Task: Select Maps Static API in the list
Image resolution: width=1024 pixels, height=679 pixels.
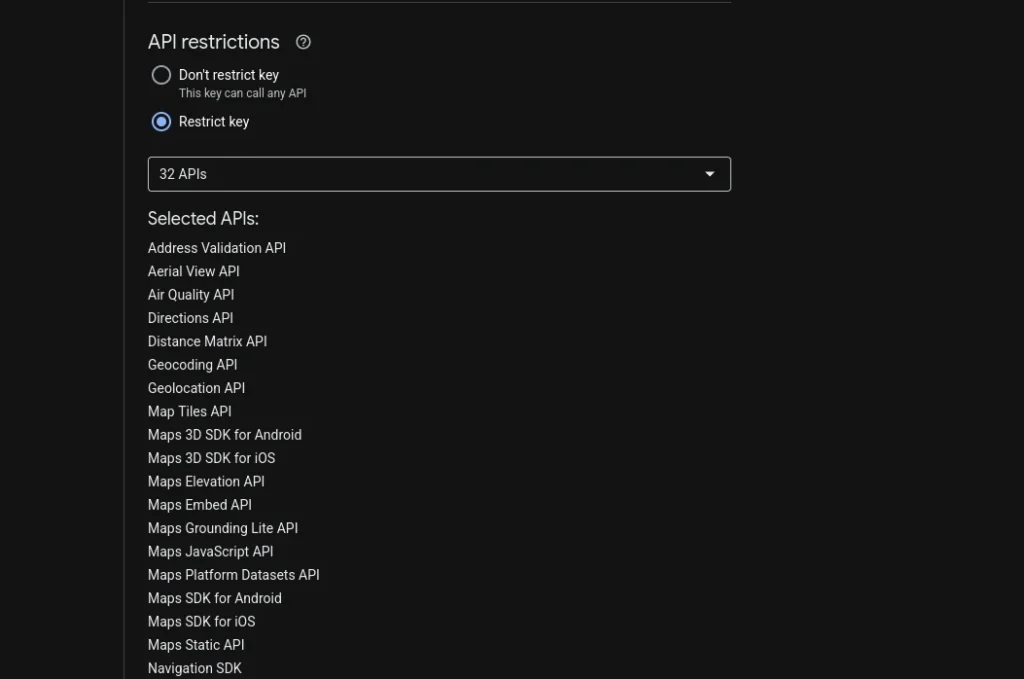Action: point(196,645)
